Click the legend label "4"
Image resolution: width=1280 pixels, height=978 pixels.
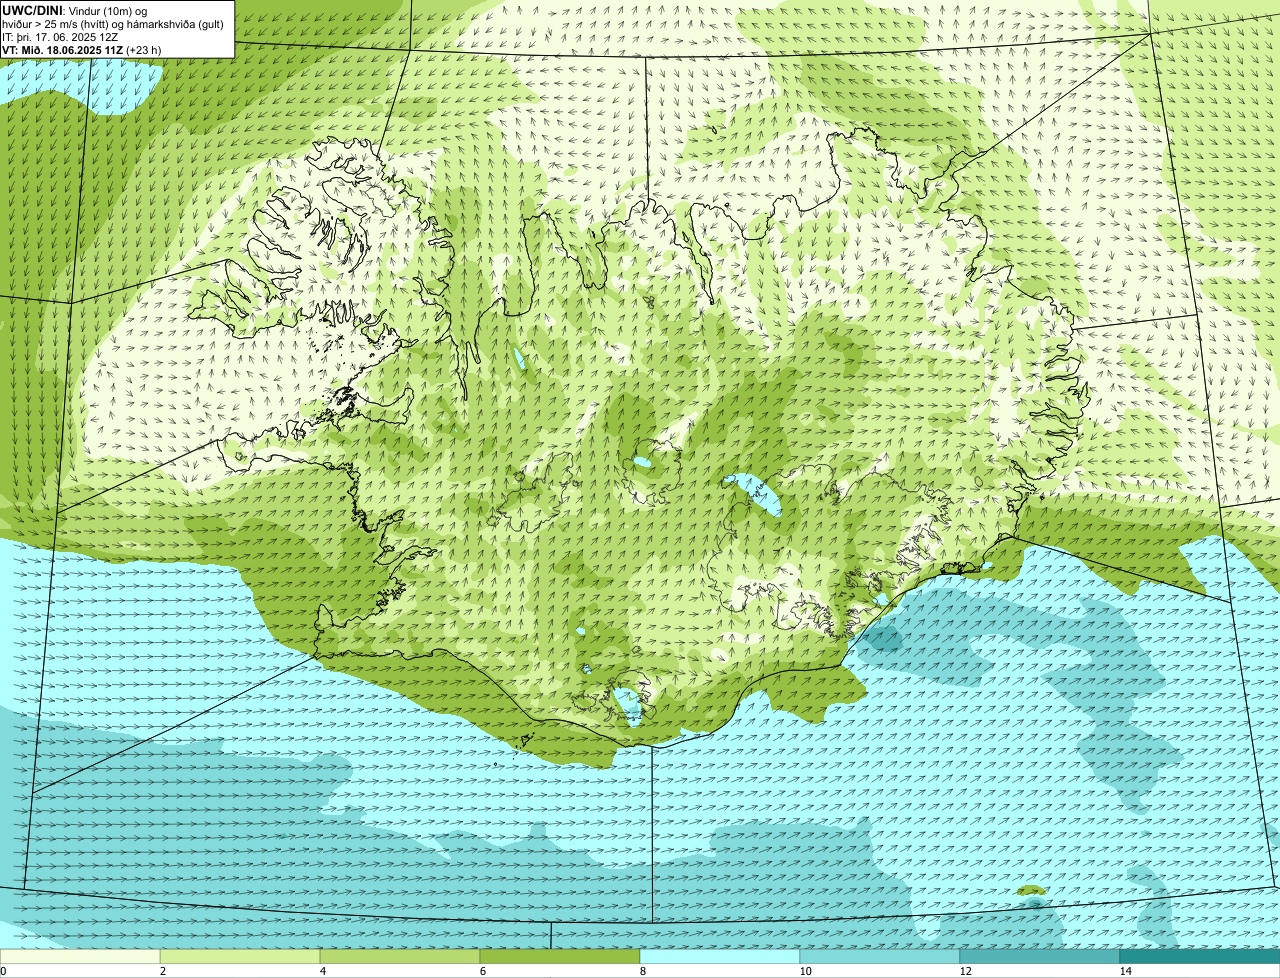point(322,971)
